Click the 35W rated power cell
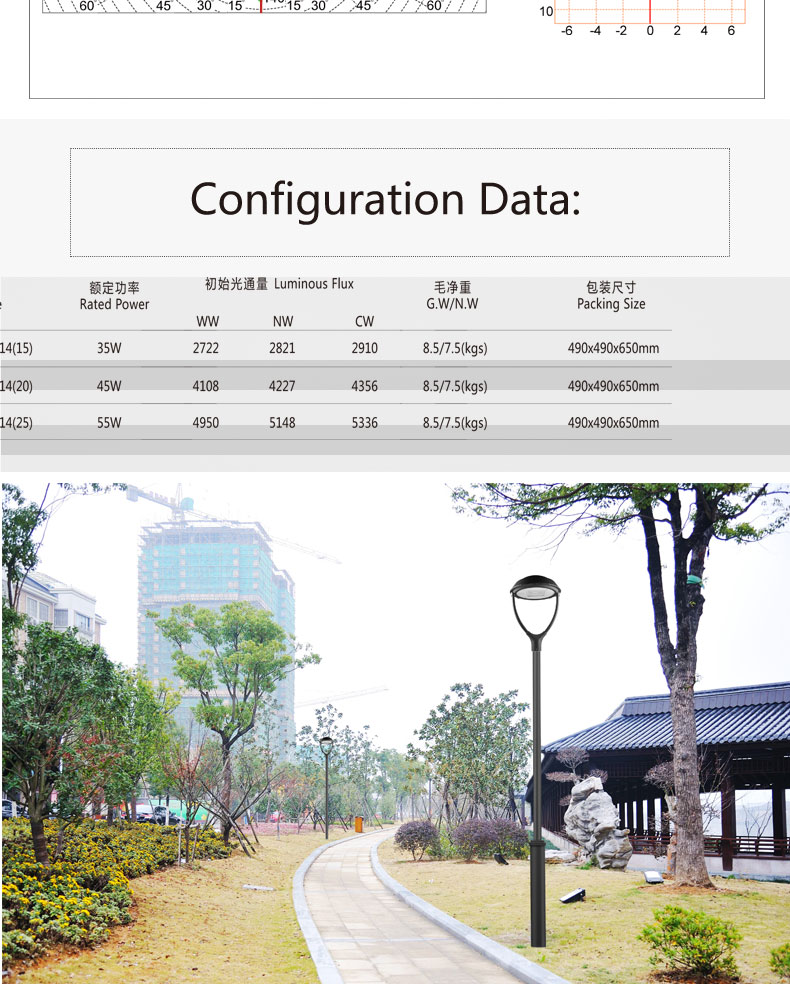Viewport: 790px width, 984px height. [x=109, y=349]
